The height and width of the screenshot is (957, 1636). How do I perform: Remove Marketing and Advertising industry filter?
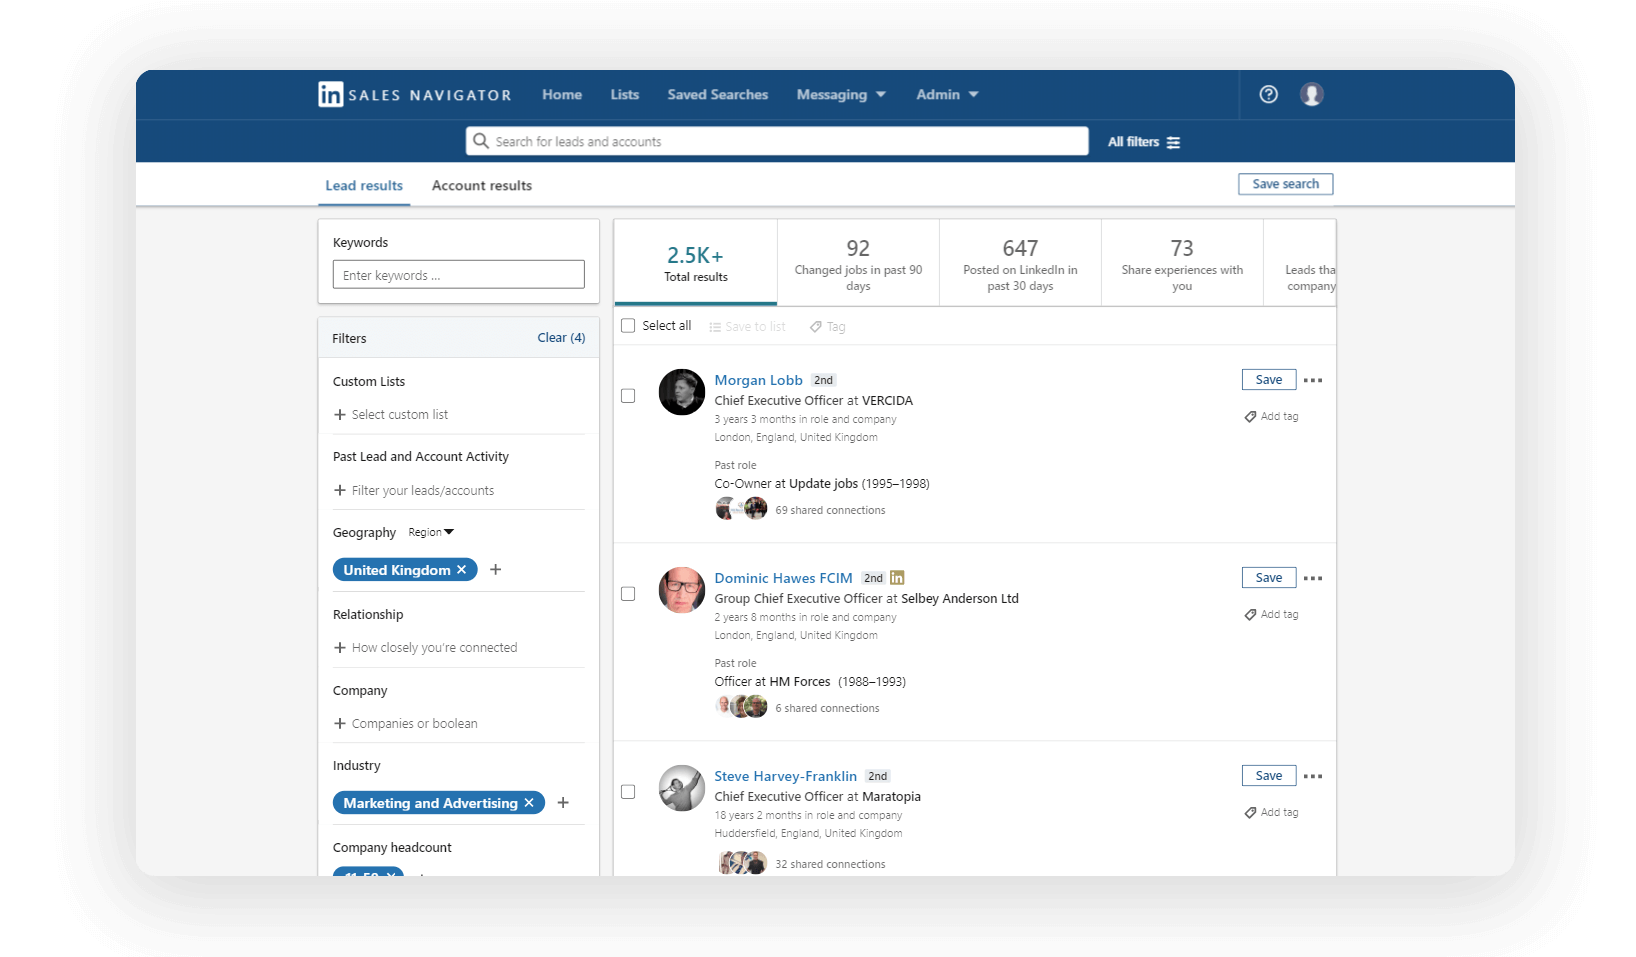(x=529, y=803)
